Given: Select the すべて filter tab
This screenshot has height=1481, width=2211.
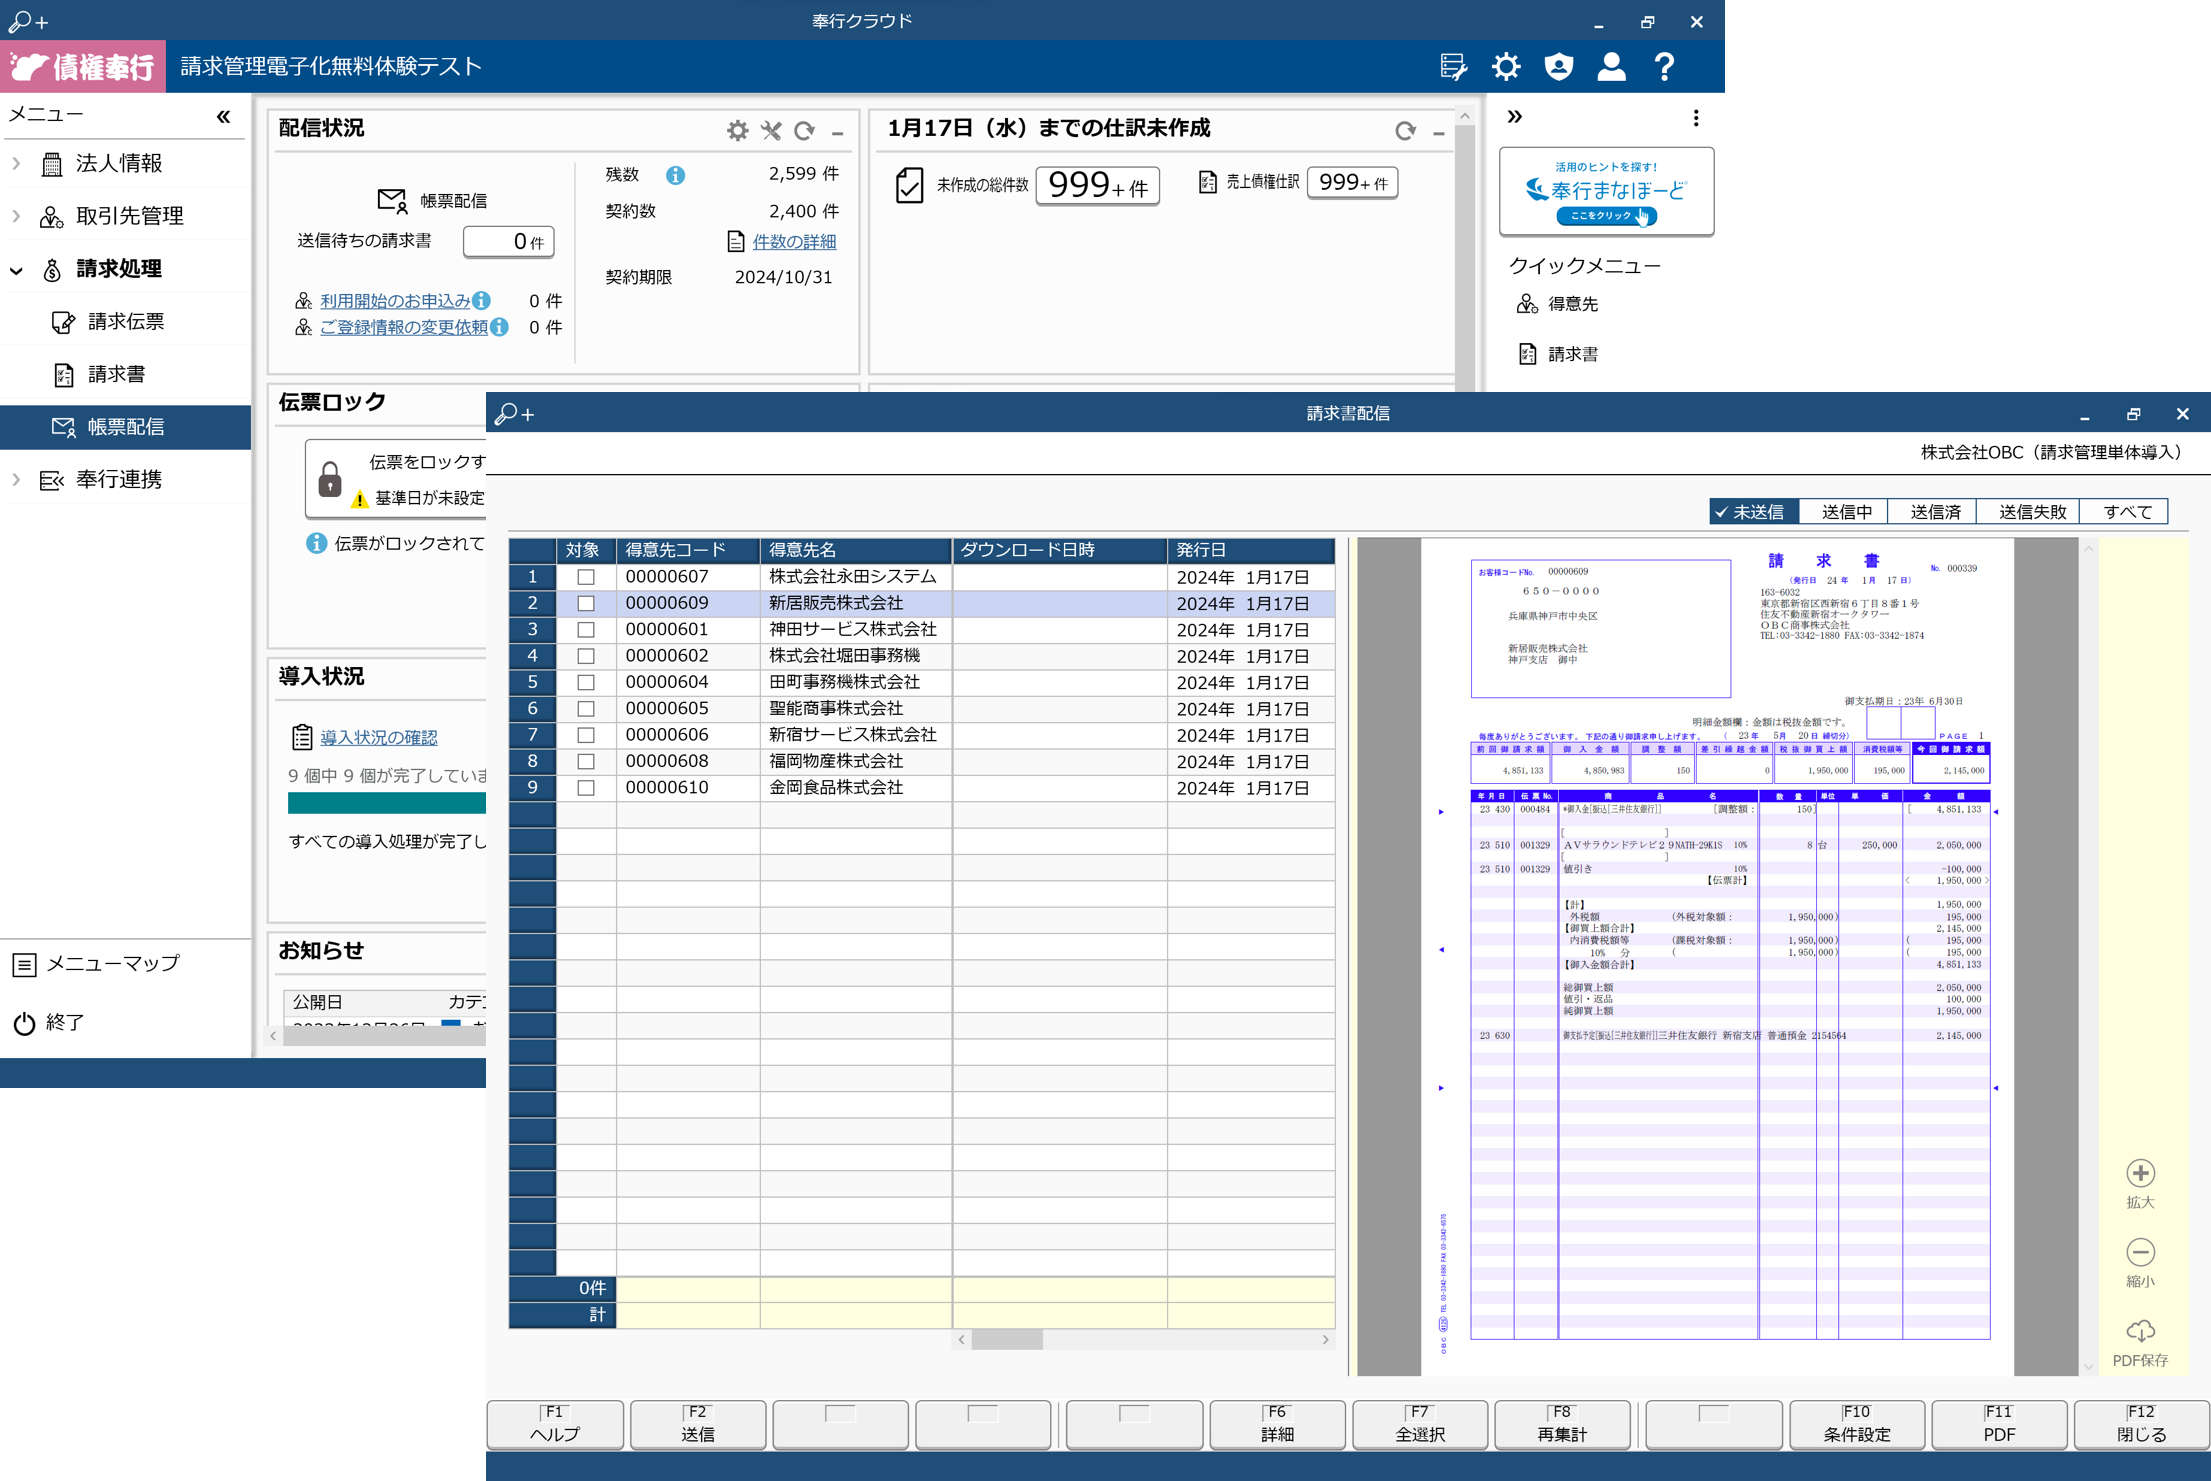Looking at the screenshot, I should point(2126,512).
